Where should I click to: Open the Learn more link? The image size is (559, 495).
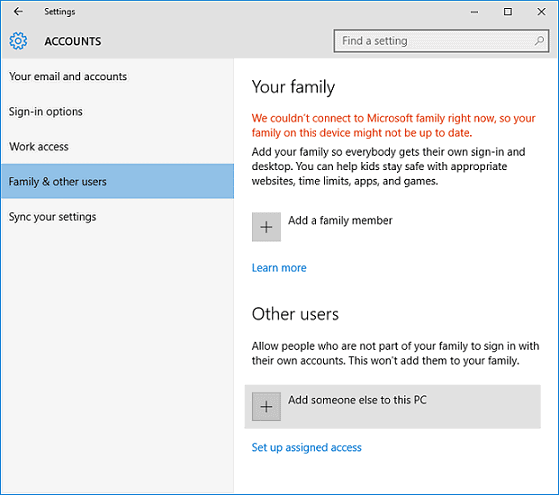coord(279,268)
